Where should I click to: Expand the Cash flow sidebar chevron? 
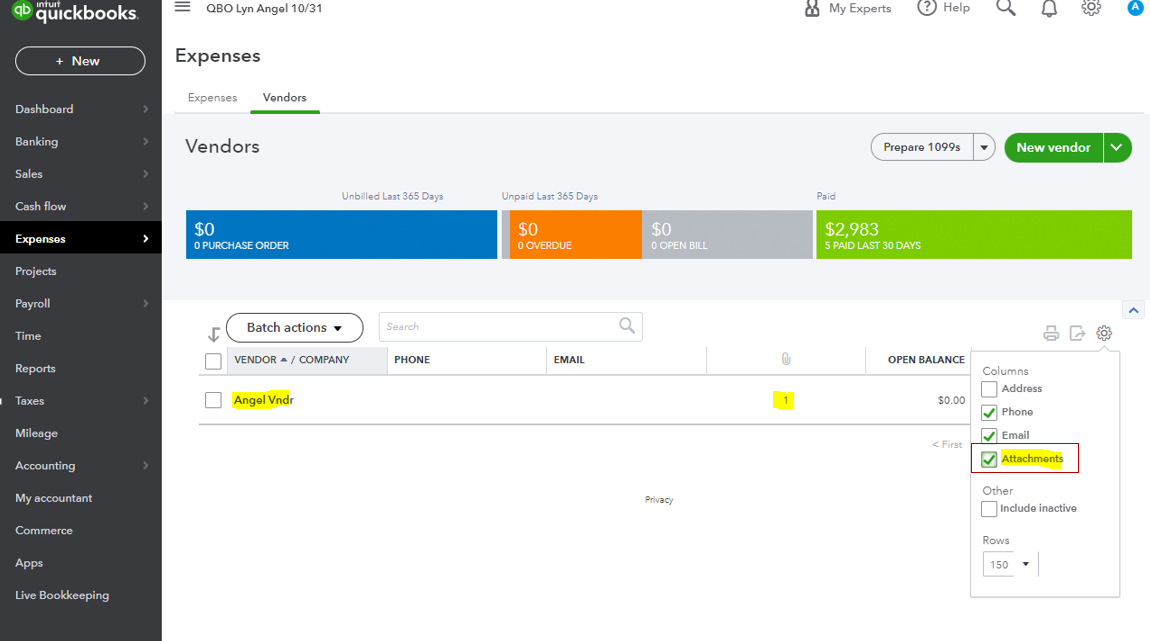pos(145,206)
